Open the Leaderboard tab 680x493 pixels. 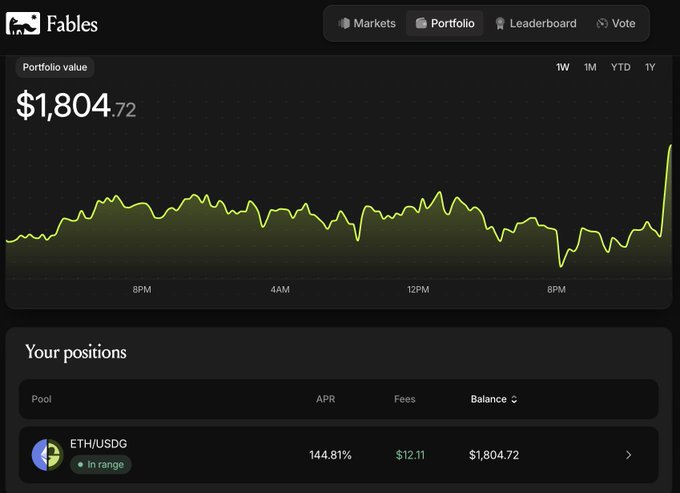click(x=536, y=23)
